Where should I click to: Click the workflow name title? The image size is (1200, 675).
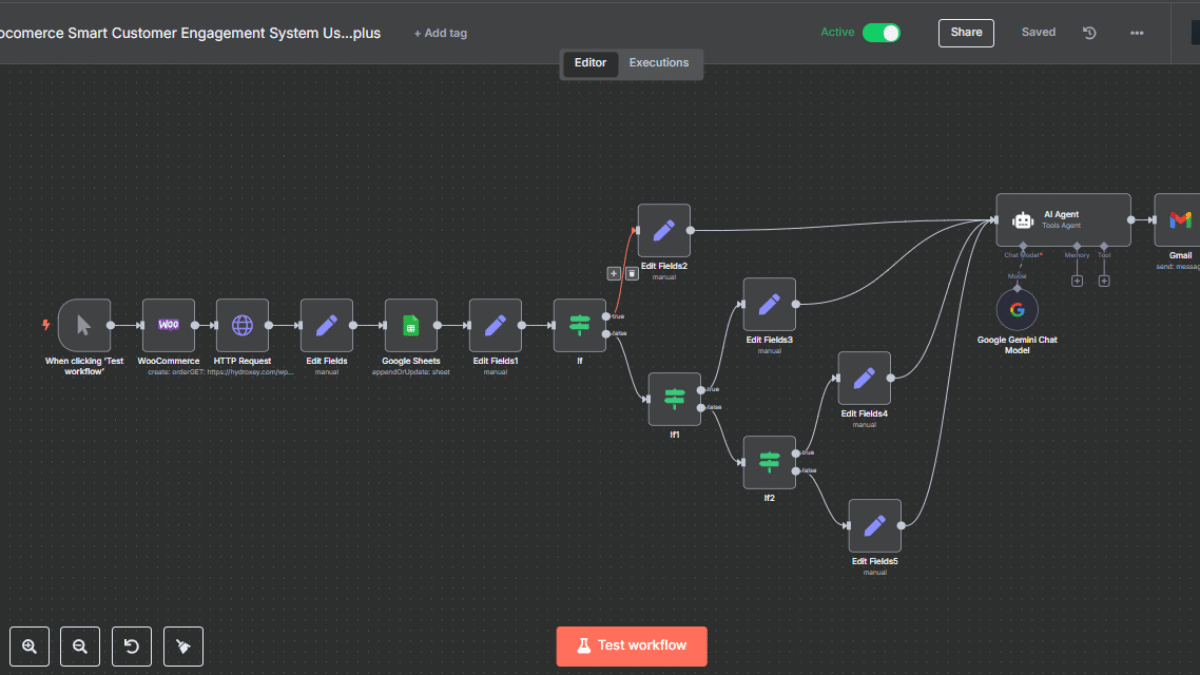pyautogui.click(x=190, y=33)
